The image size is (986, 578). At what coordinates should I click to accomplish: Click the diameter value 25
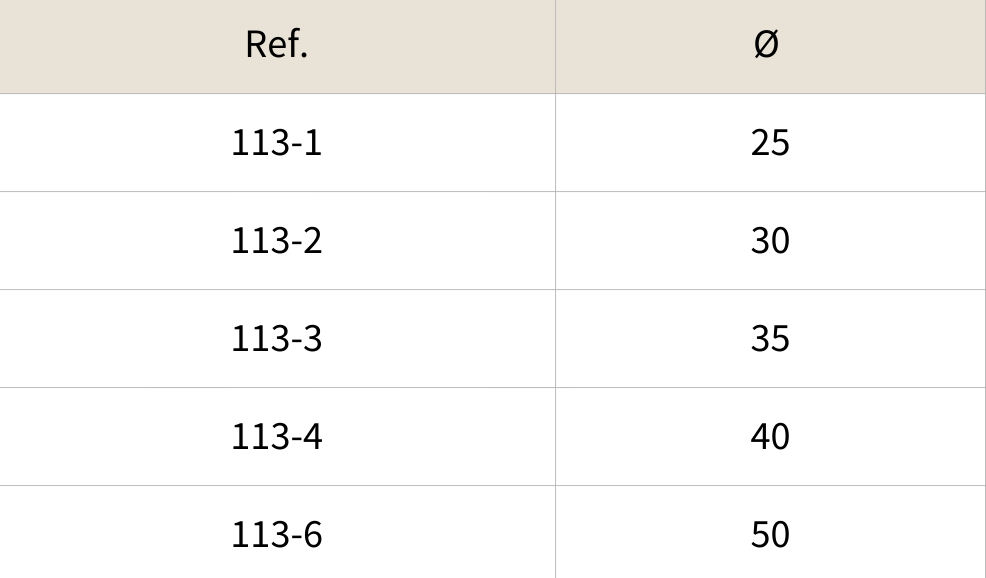769,143
